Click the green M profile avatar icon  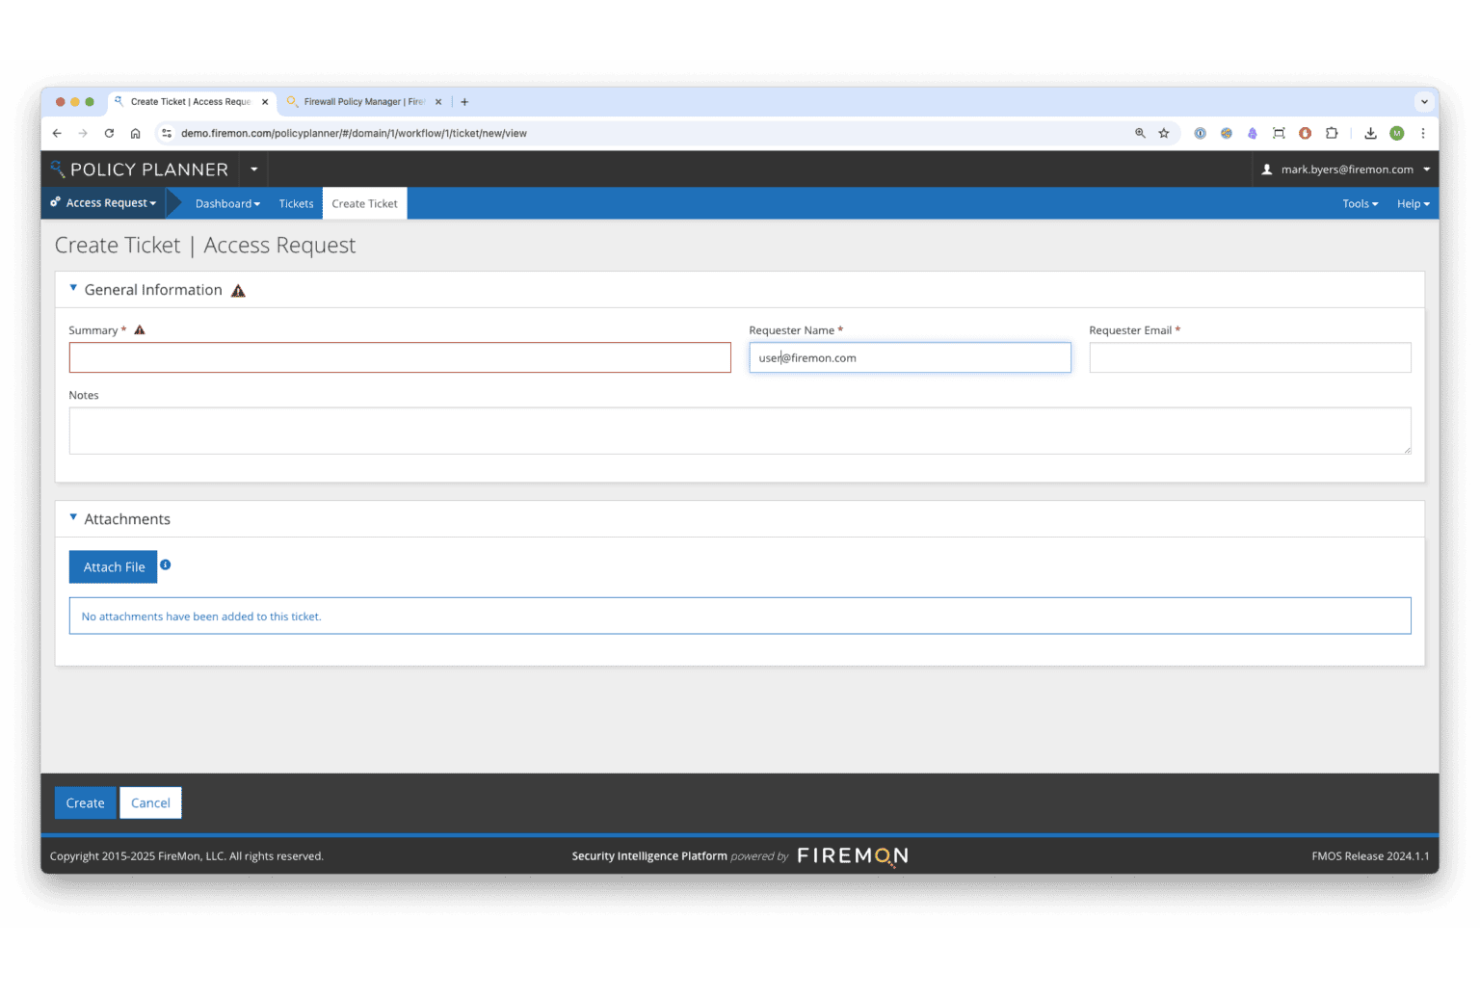(x=1396, y=132)
